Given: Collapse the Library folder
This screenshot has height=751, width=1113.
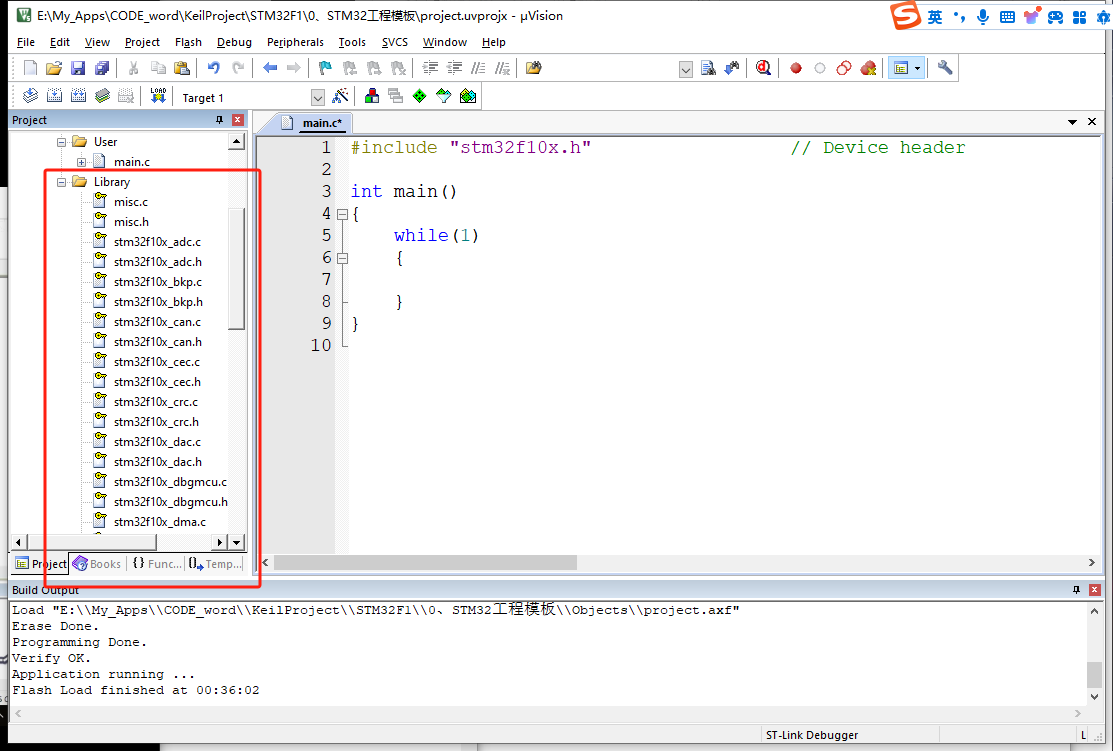Looking at the screenshot, I should (62, 182).
